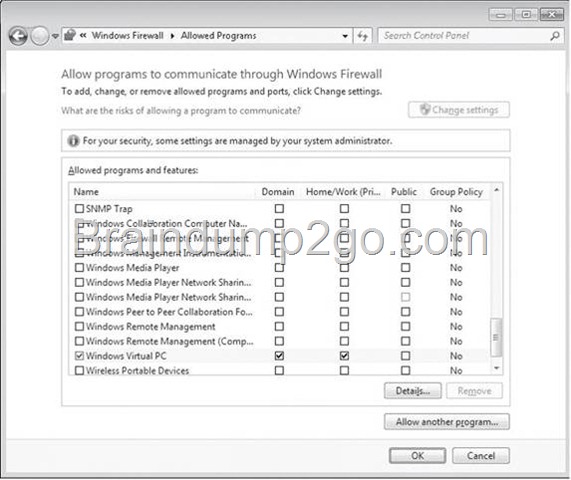This screenshot has height=480, width=571.
Task: Click the list scrollbar thumb
Action: [x=496, y=337]
